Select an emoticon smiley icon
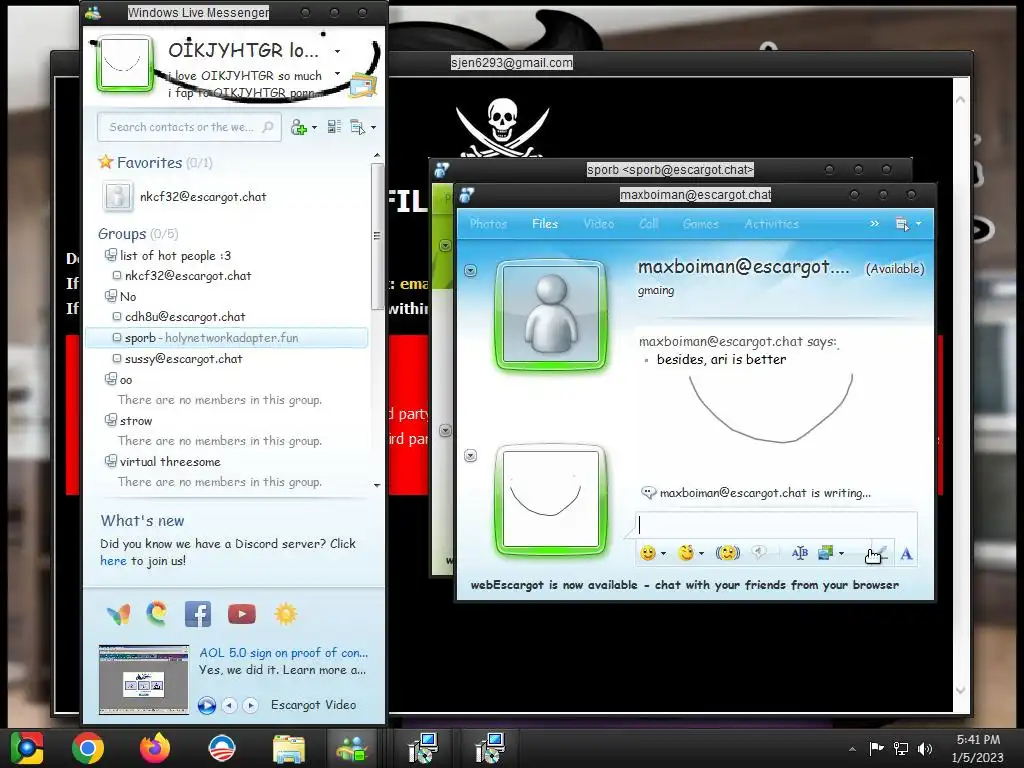 648,553
